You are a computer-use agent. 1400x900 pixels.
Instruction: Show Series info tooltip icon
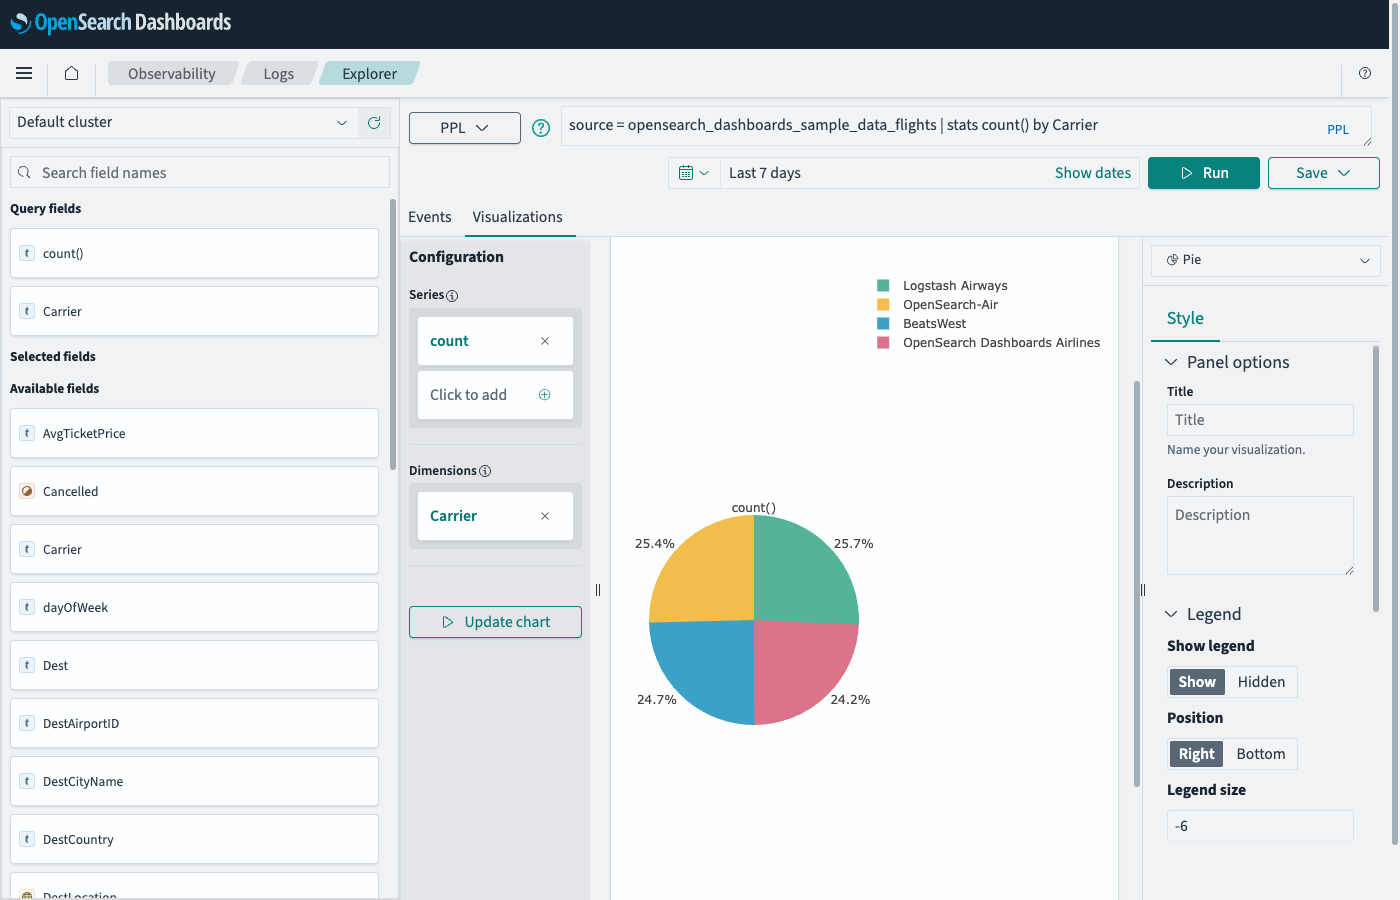452,296
